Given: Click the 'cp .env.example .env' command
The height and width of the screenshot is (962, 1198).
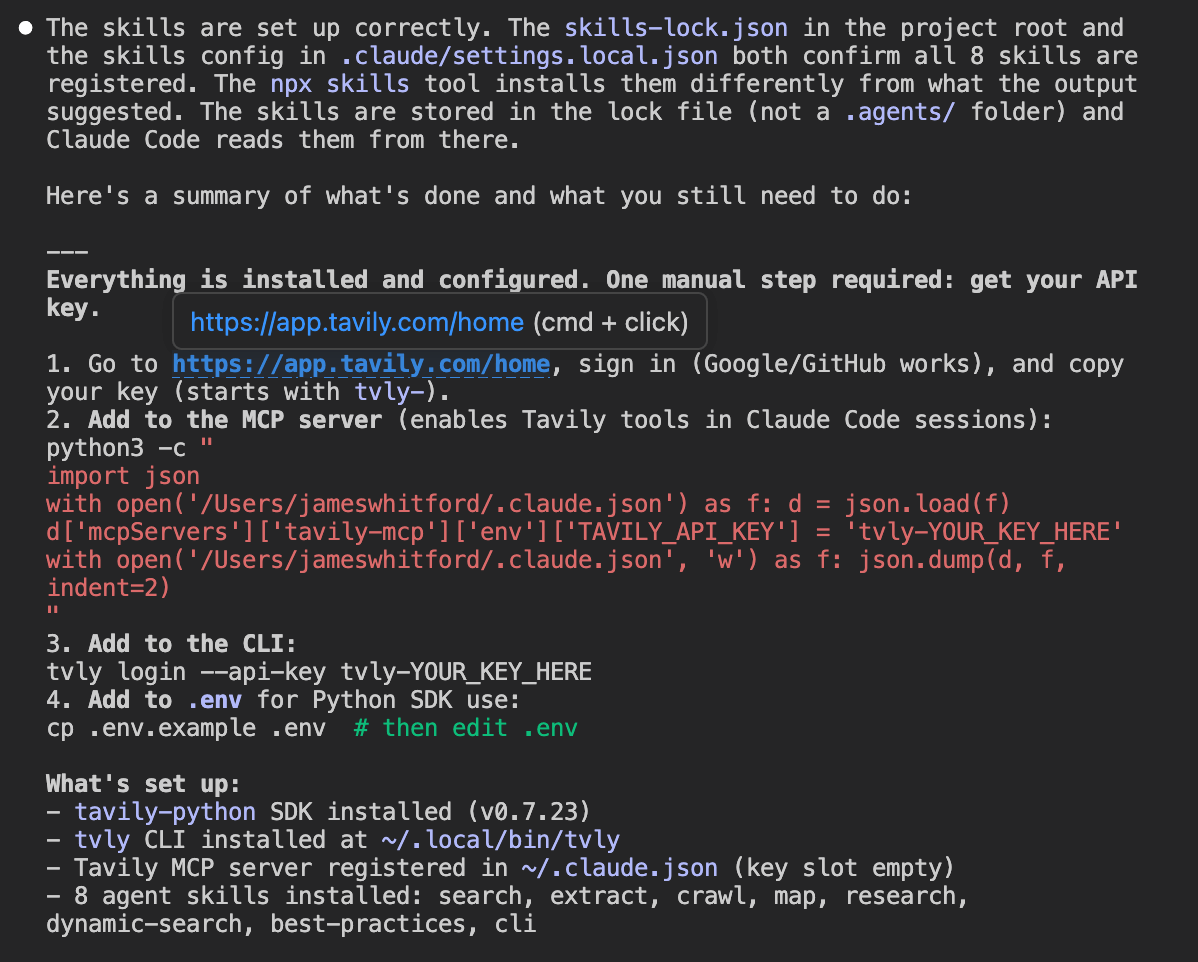Looking at the screenshot, I should pos(186,728).
